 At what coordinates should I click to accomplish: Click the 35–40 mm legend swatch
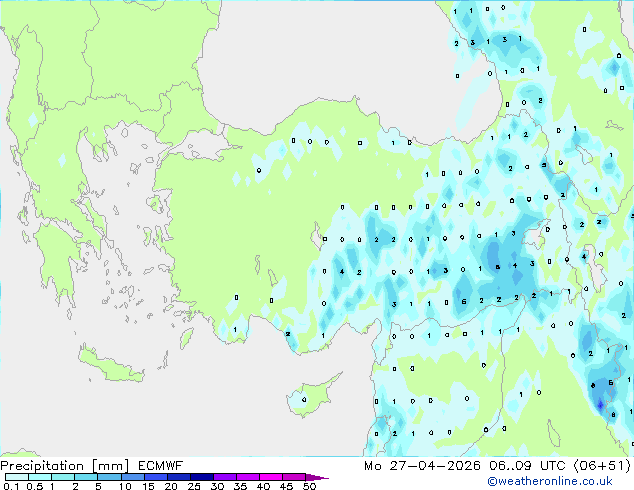(x=247, y=477)
